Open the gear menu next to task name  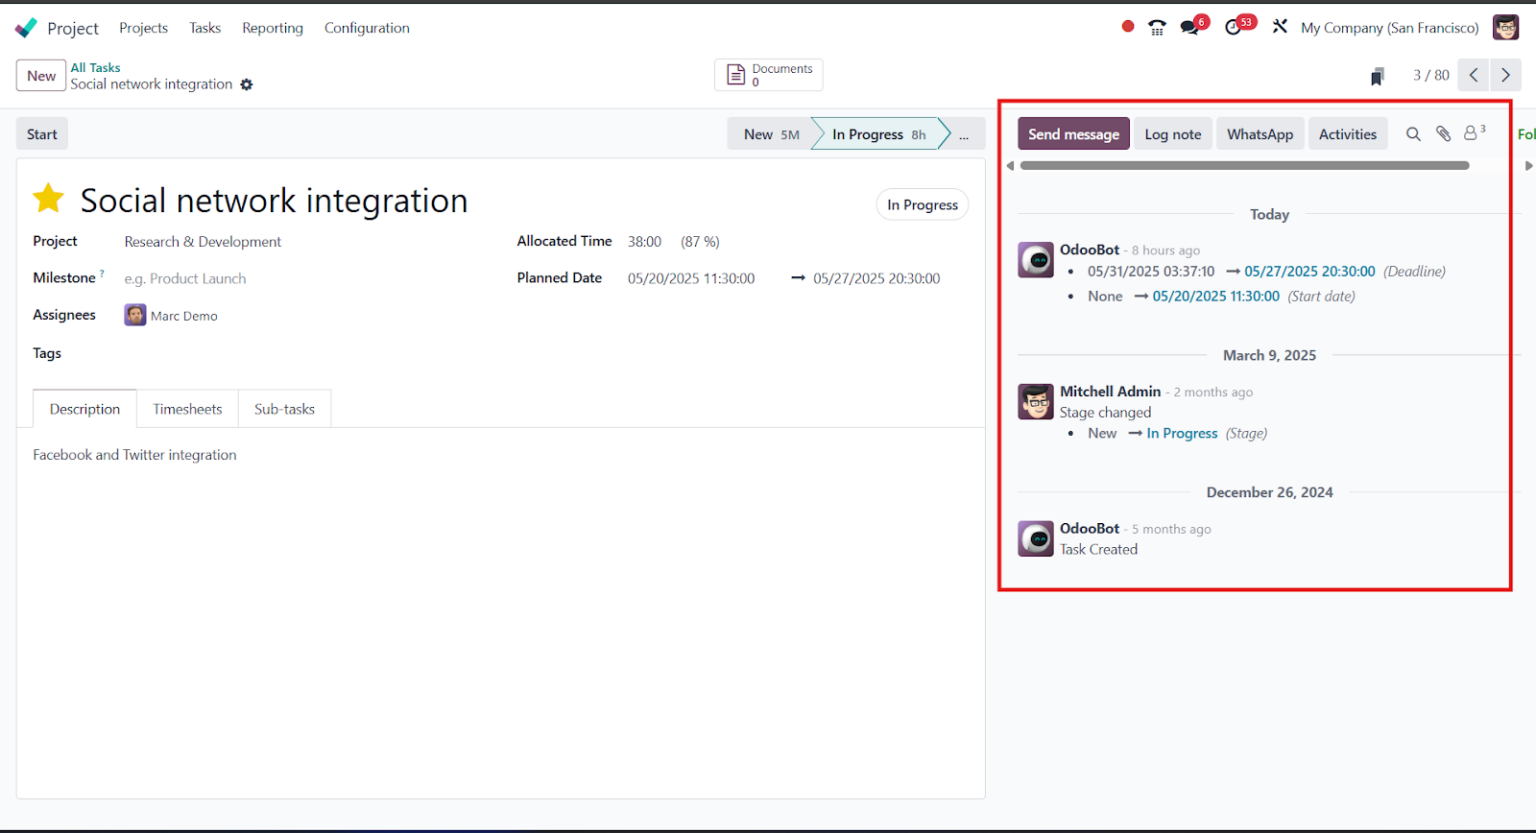pyautogui.click(x=246, y=85)
